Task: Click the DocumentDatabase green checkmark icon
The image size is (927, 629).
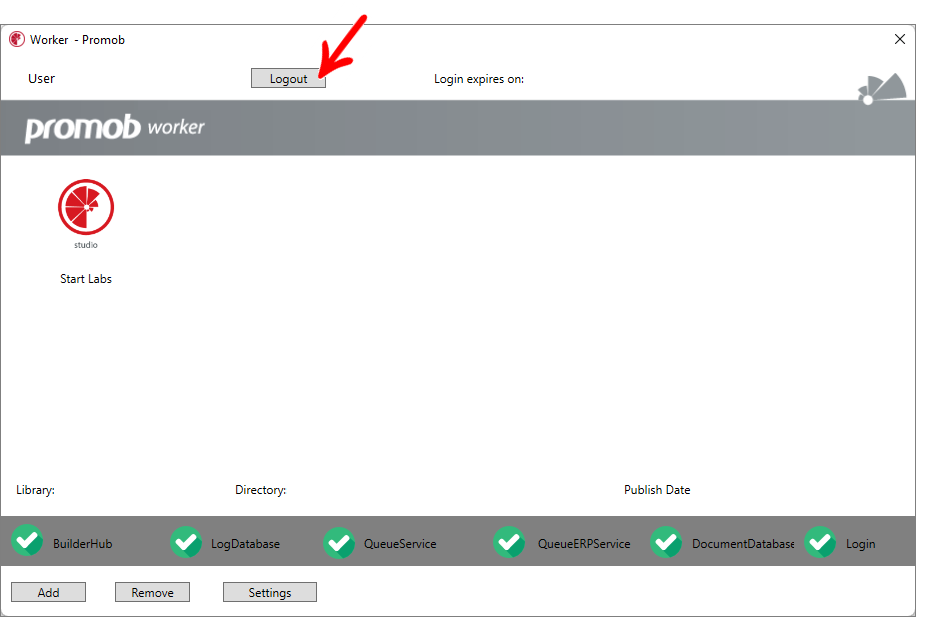Action: click(666, 542)
